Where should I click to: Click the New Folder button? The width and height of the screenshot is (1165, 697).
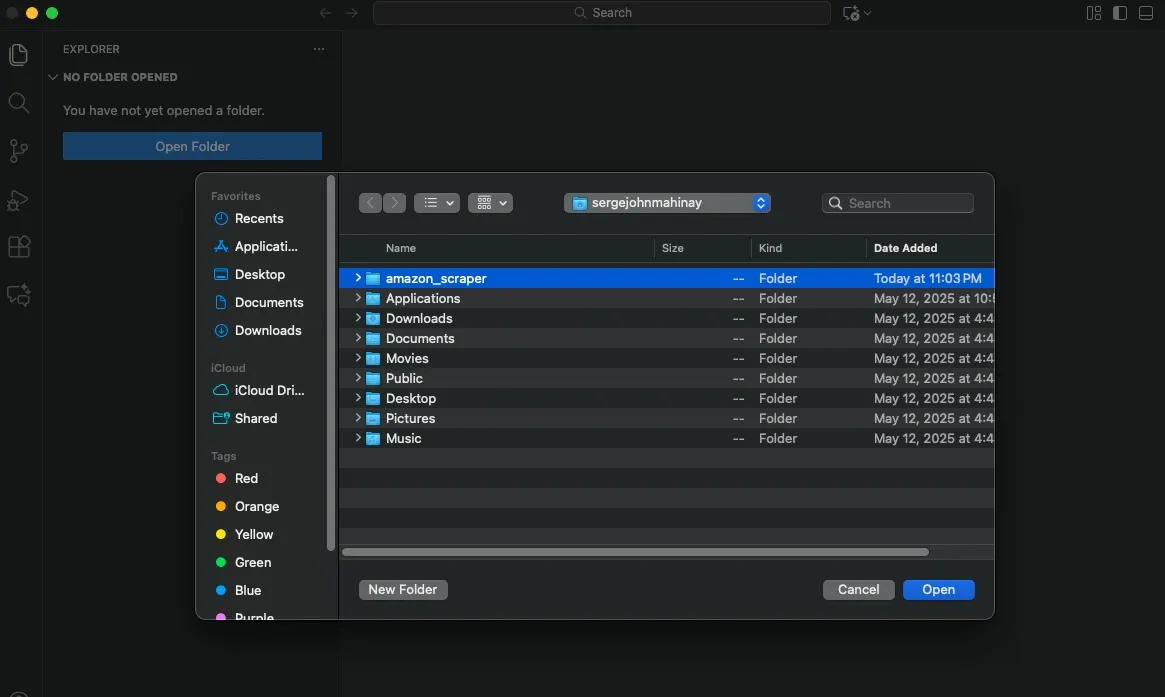click(x=403, y=590)
